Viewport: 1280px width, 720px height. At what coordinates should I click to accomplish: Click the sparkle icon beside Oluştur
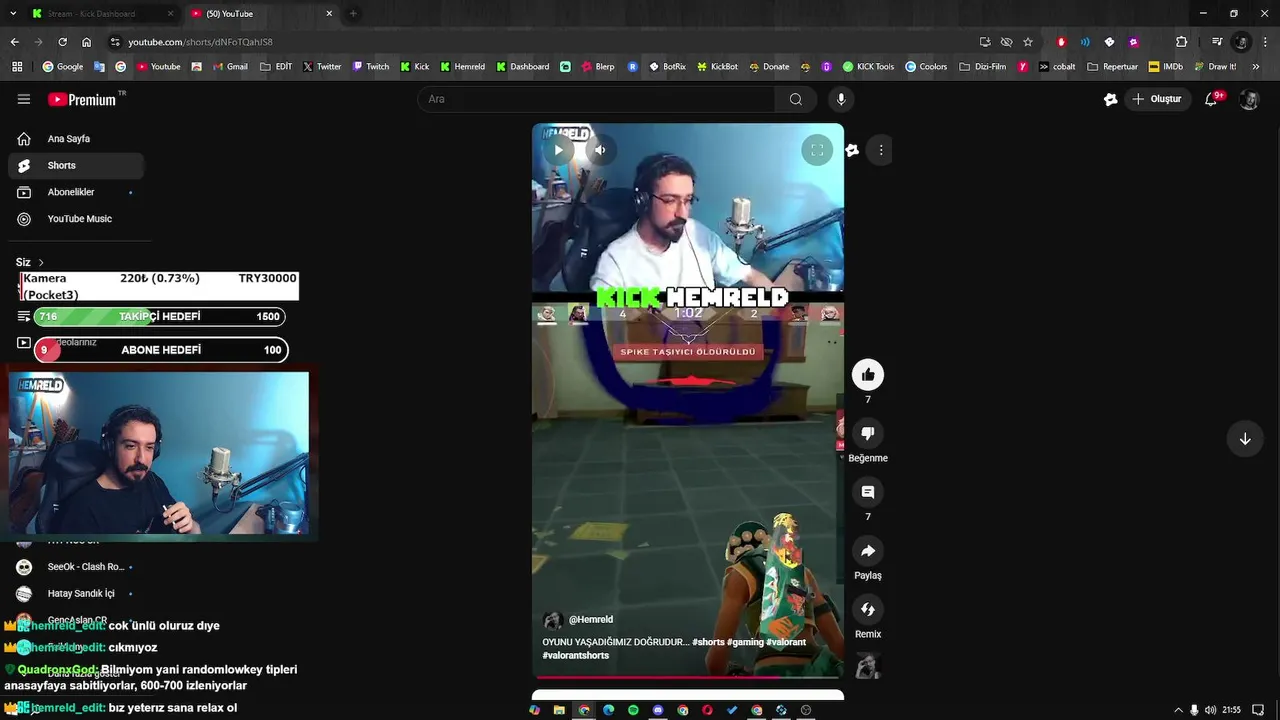[x=1110, y=99]
